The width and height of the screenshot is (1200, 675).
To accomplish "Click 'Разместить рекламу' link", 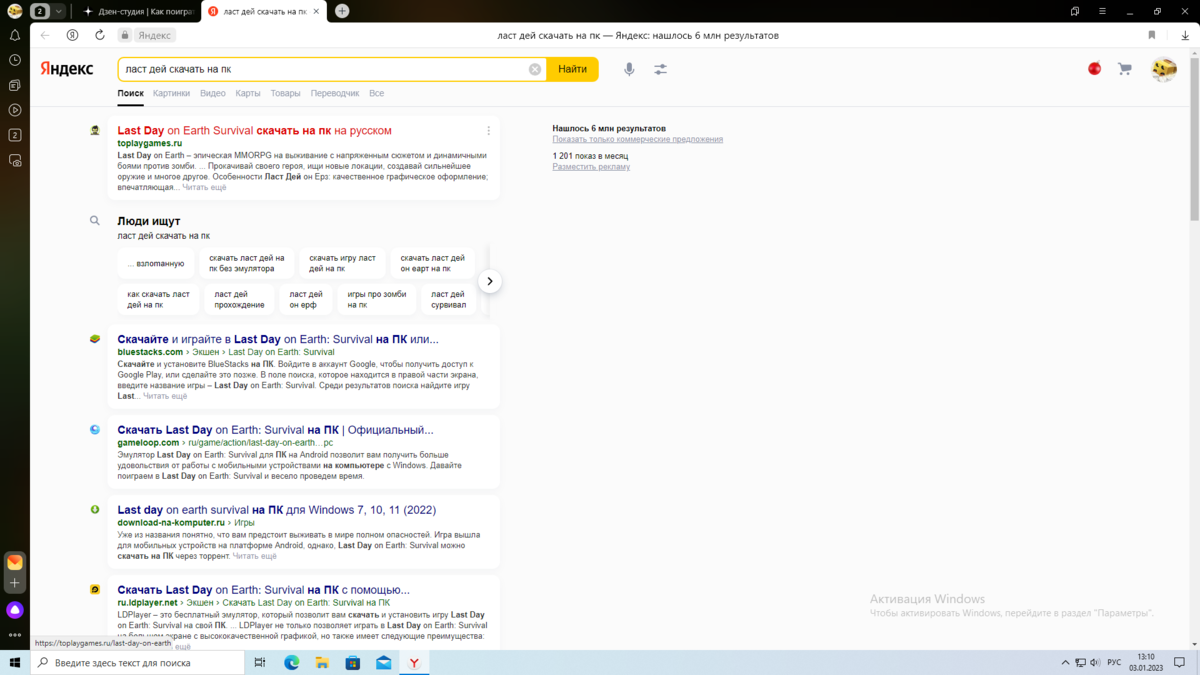I will click(591, 166).
